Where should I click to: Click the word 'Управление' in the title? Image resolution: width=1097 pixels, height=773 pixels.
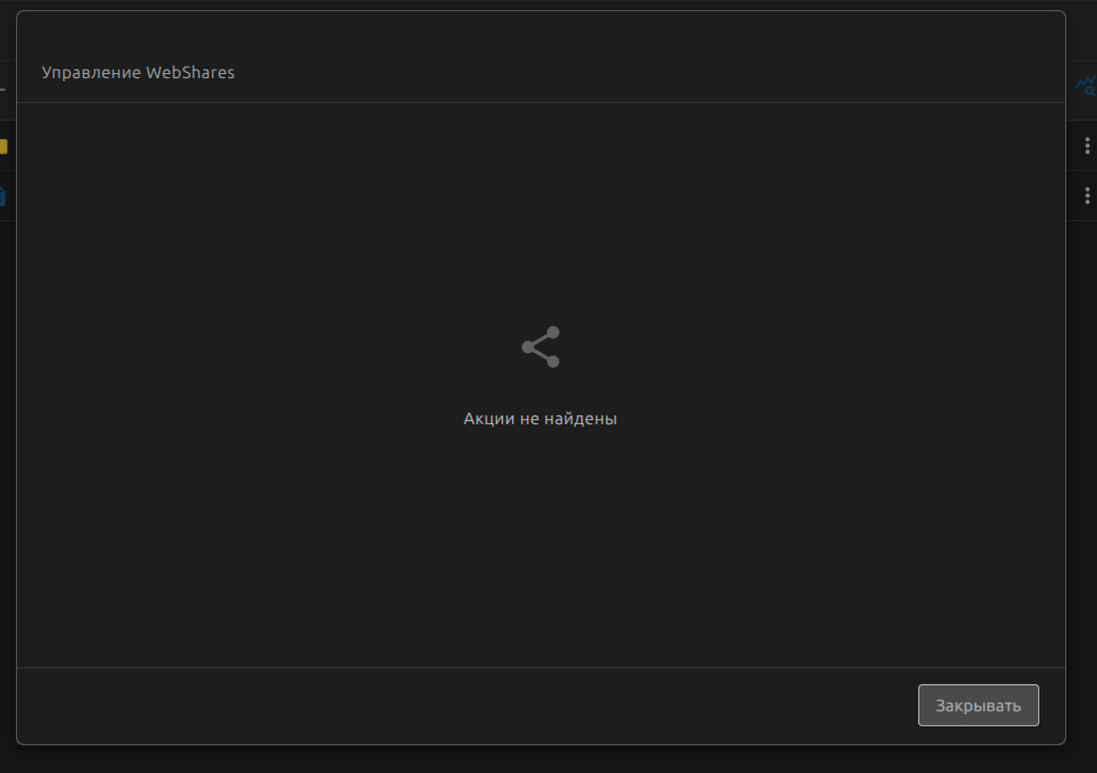click(x=91, y=73)
